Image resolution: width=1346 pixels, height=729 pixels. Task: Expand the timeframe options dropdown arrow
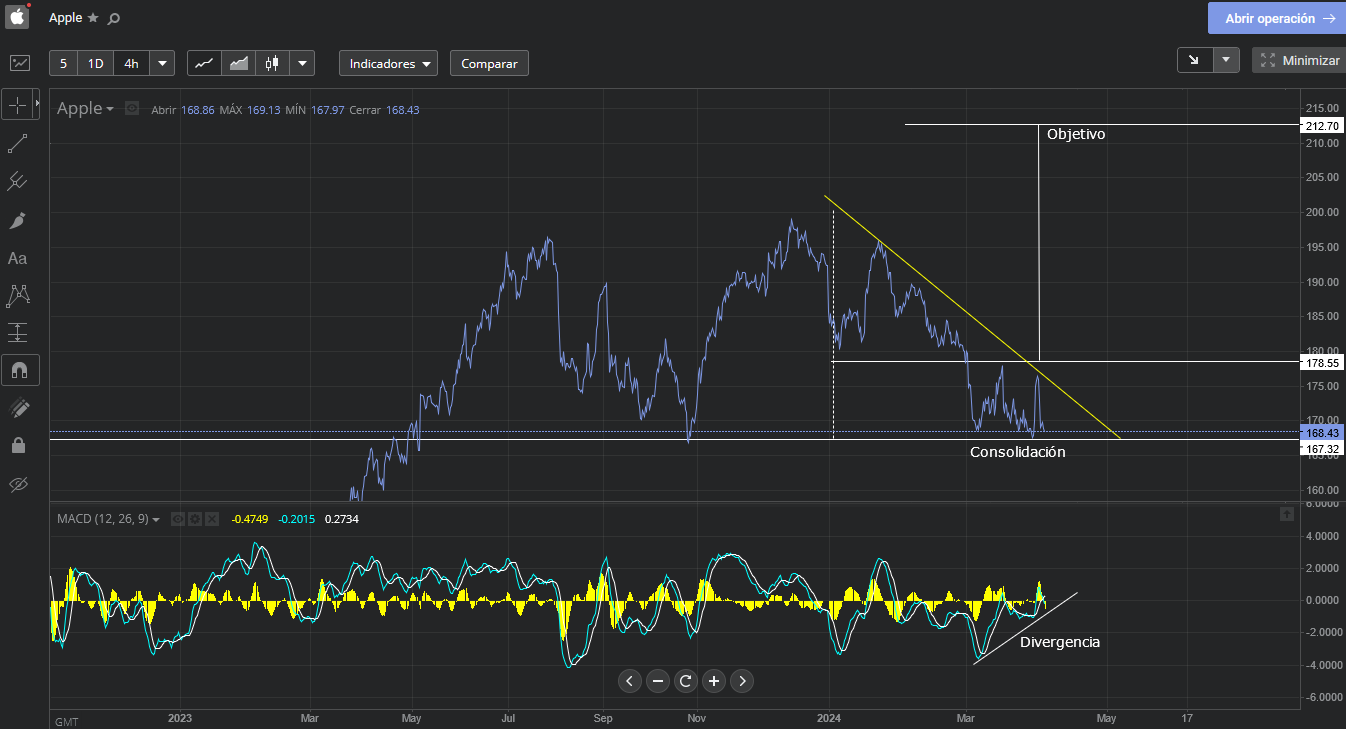162,63
